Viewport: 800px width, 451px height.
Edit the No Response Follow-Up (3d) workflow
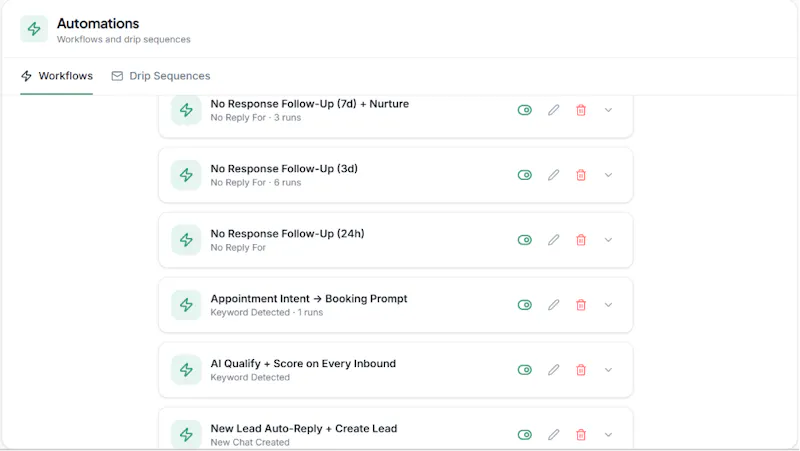554,175
